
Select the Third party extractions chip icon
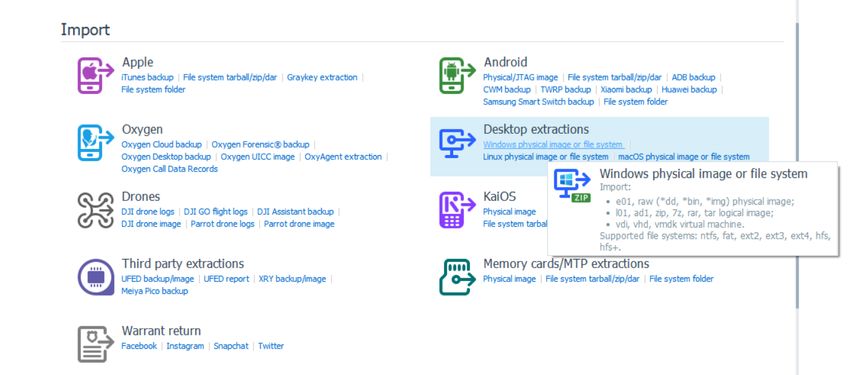pos(96,277)
